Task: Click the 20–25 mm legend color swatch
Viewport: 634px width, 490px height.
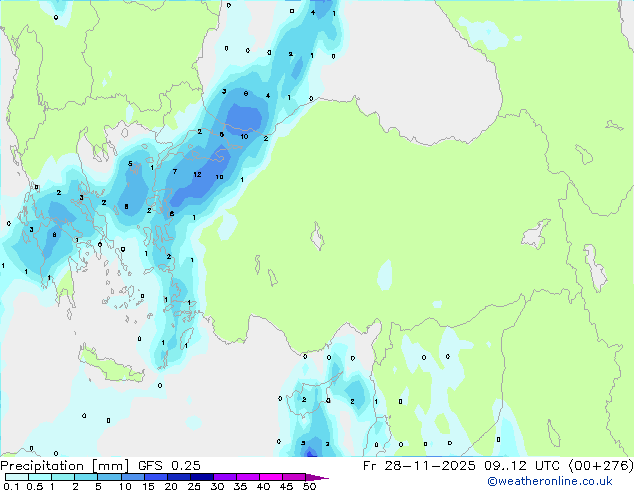Action: click(178, 477)
